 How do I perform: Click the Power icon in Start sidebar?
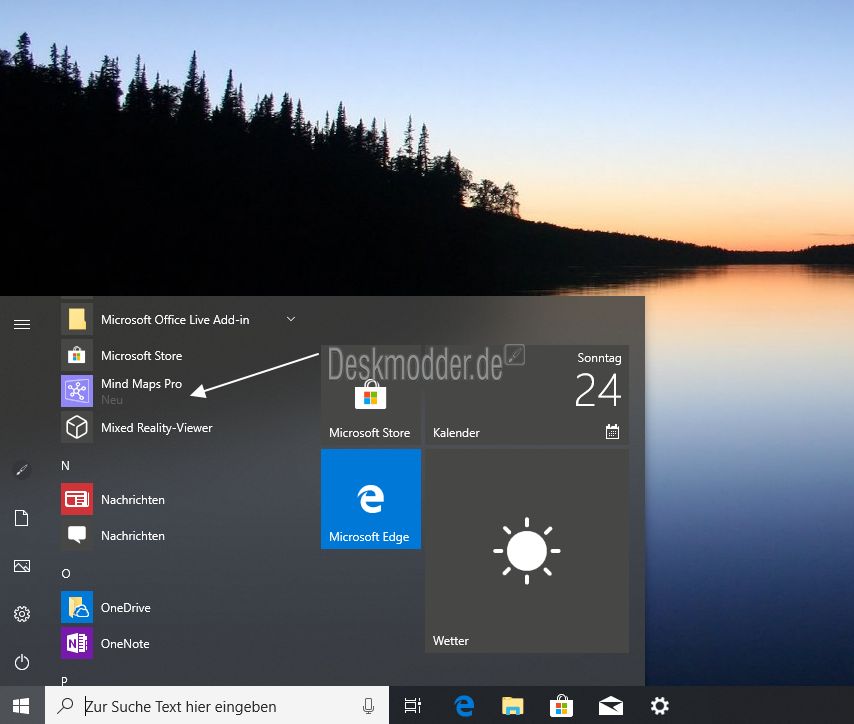[22, 662]
